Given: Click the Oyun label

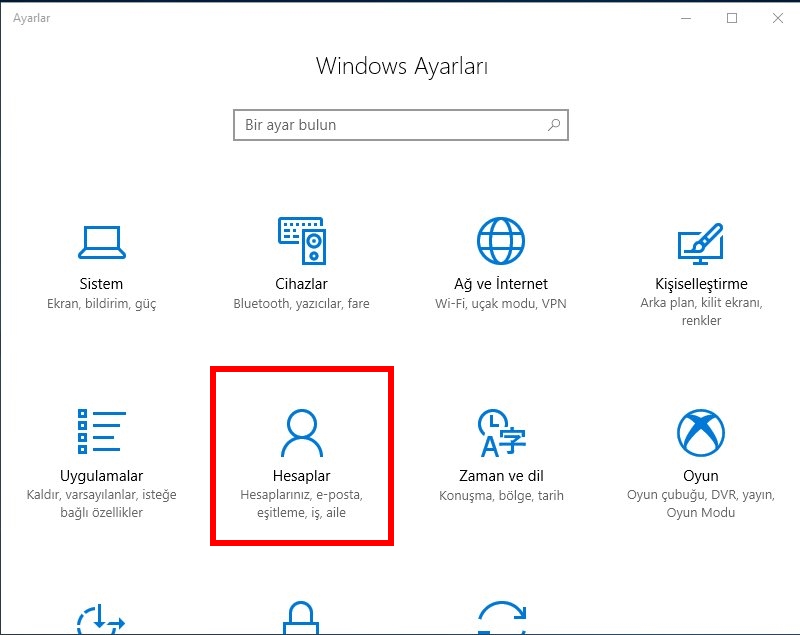Looking at the screenshot, I should [x=701, y=476].
